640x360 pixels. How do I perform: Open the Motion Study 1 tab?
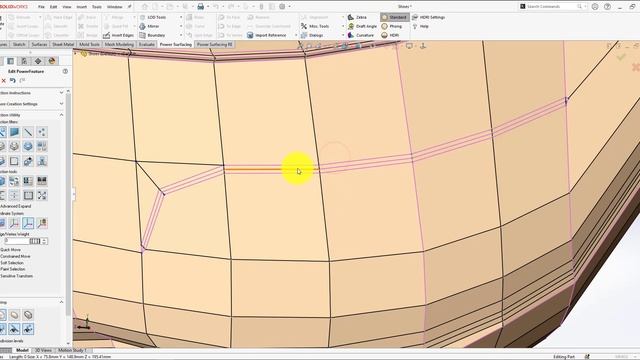click(x=72, y=350)
